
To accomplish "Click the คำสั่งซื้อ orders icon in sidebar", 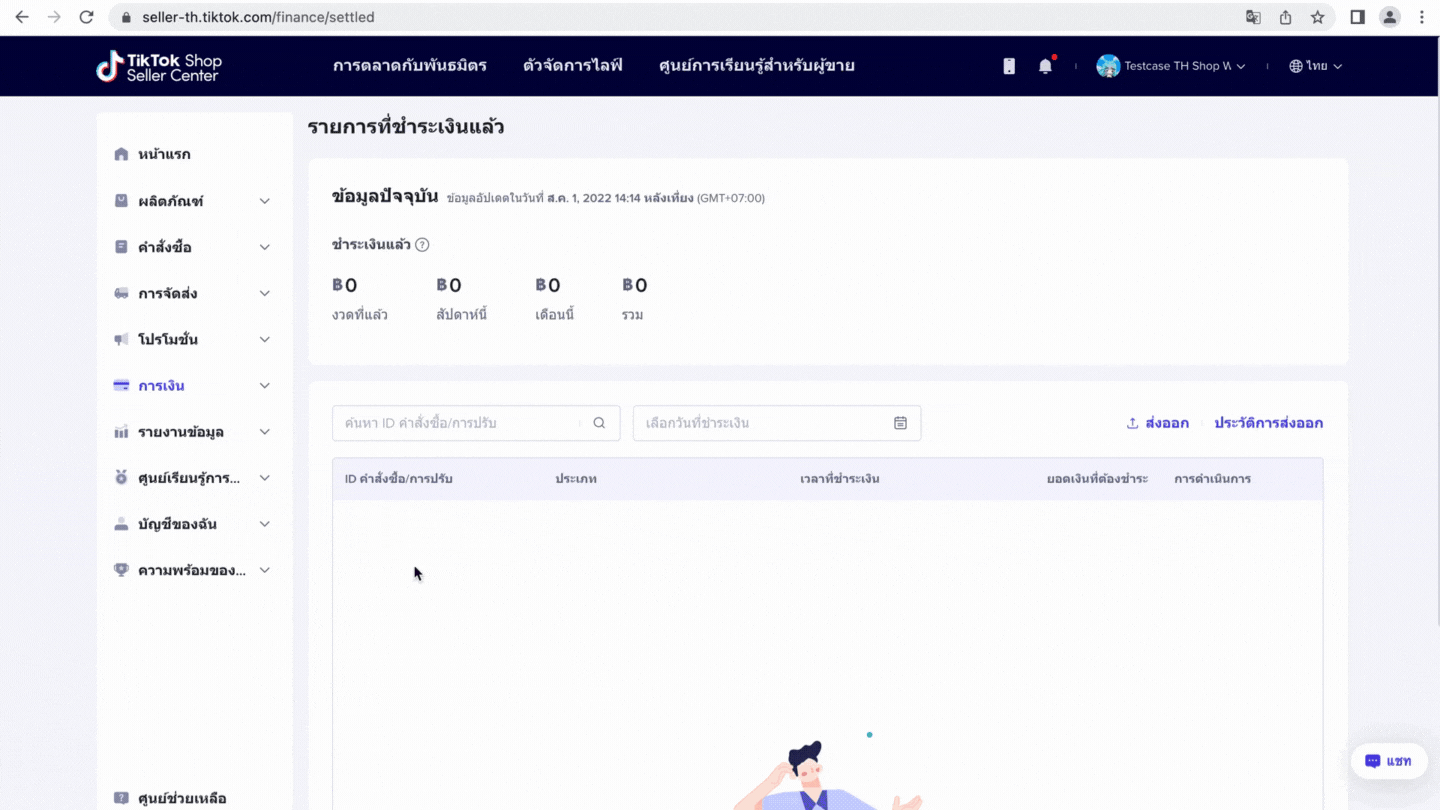I will (121, 247).
